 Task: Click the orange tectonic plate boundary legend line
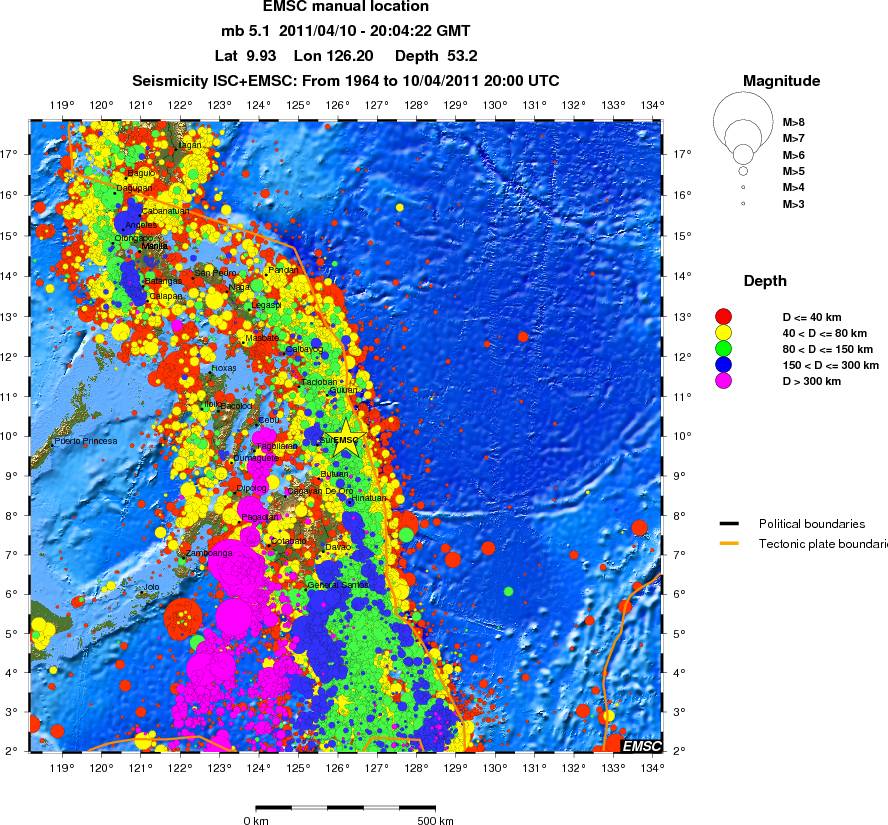click(x=729, y=544)
